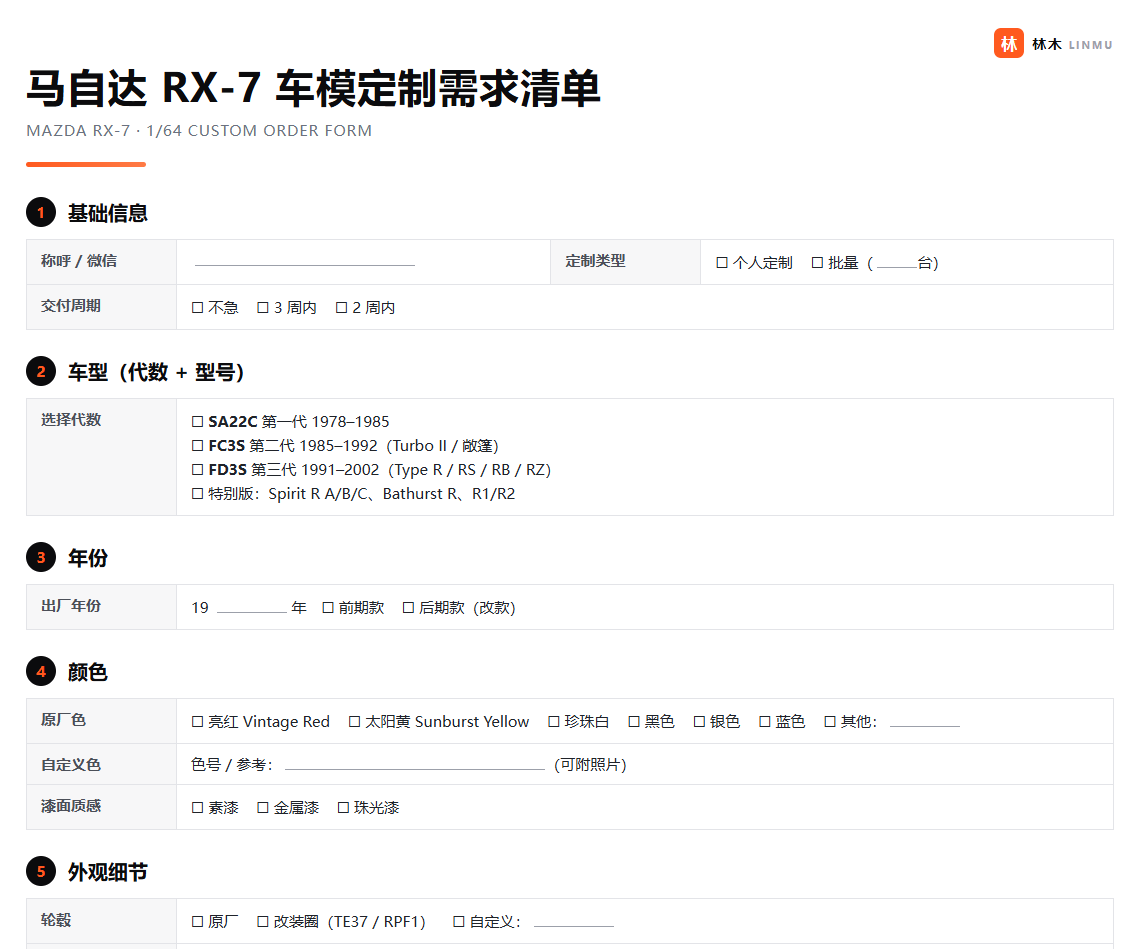Select FC3S 第二代 checkbox
Image resolution: width=1134 pixels, height=949 pixels.
pyautogui.click(x=197, y=446)
